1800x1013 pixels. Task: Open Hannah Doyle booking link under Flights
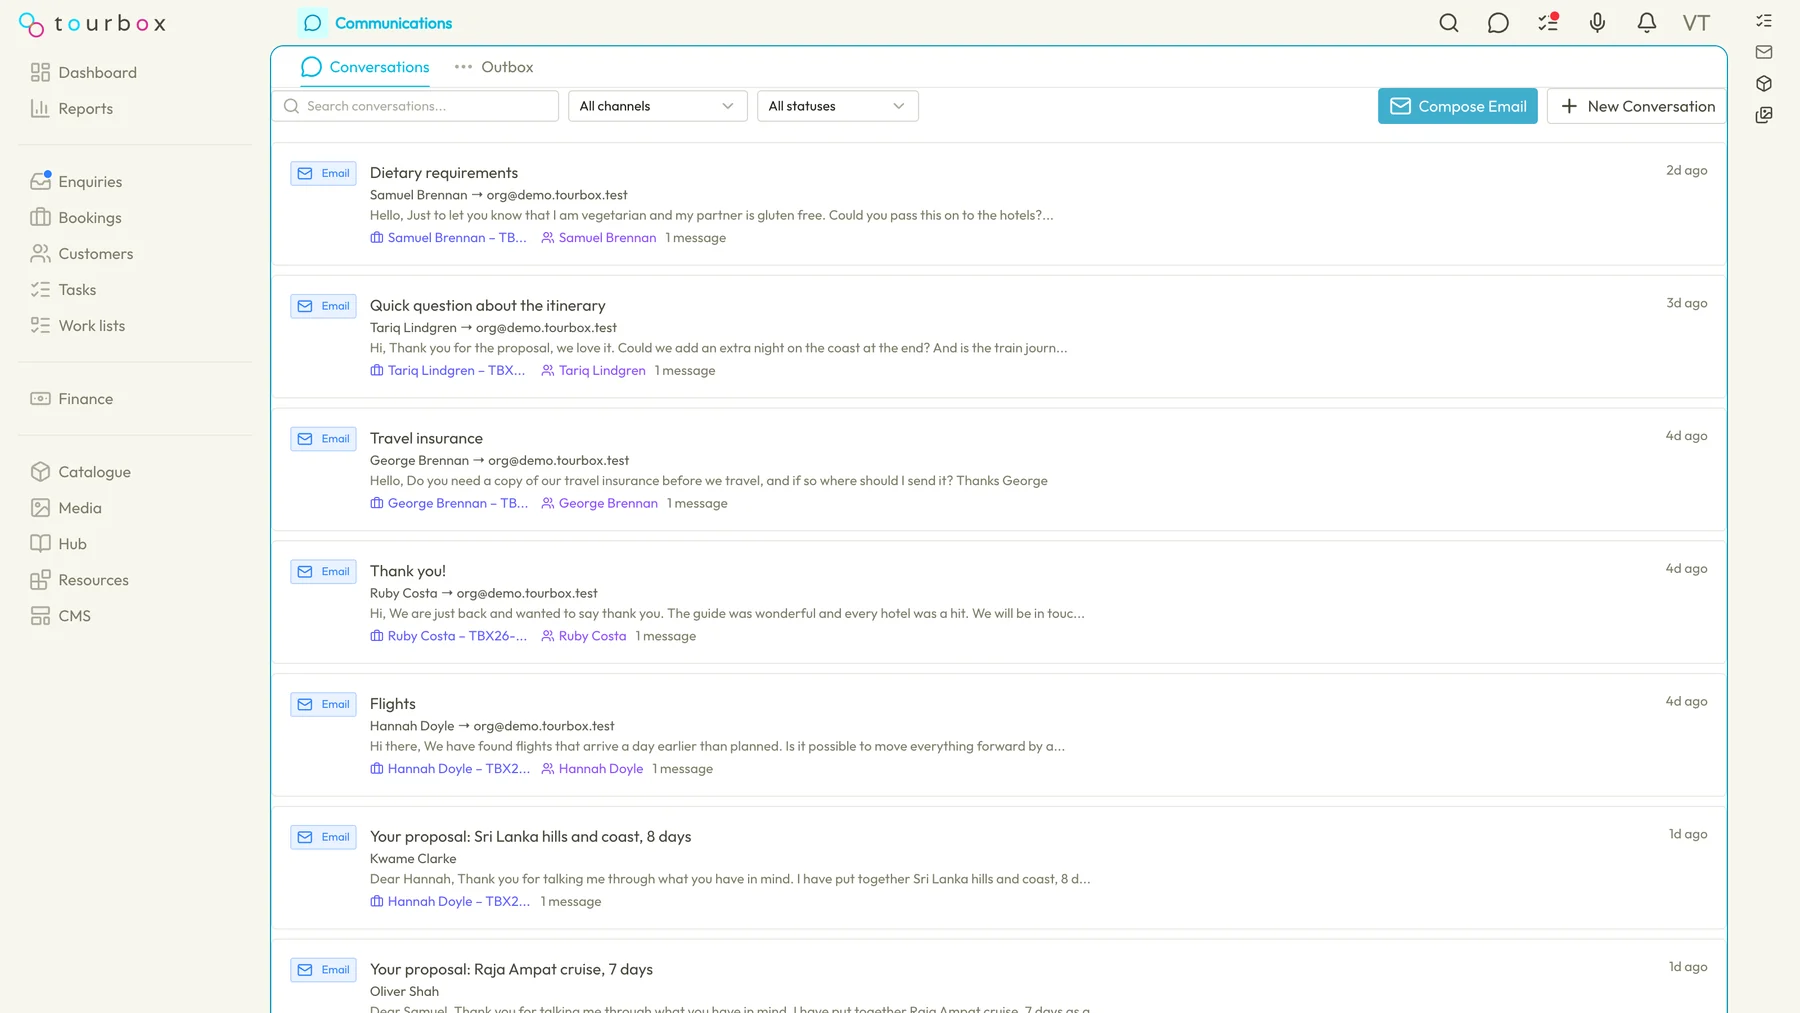tap(450, 769)
